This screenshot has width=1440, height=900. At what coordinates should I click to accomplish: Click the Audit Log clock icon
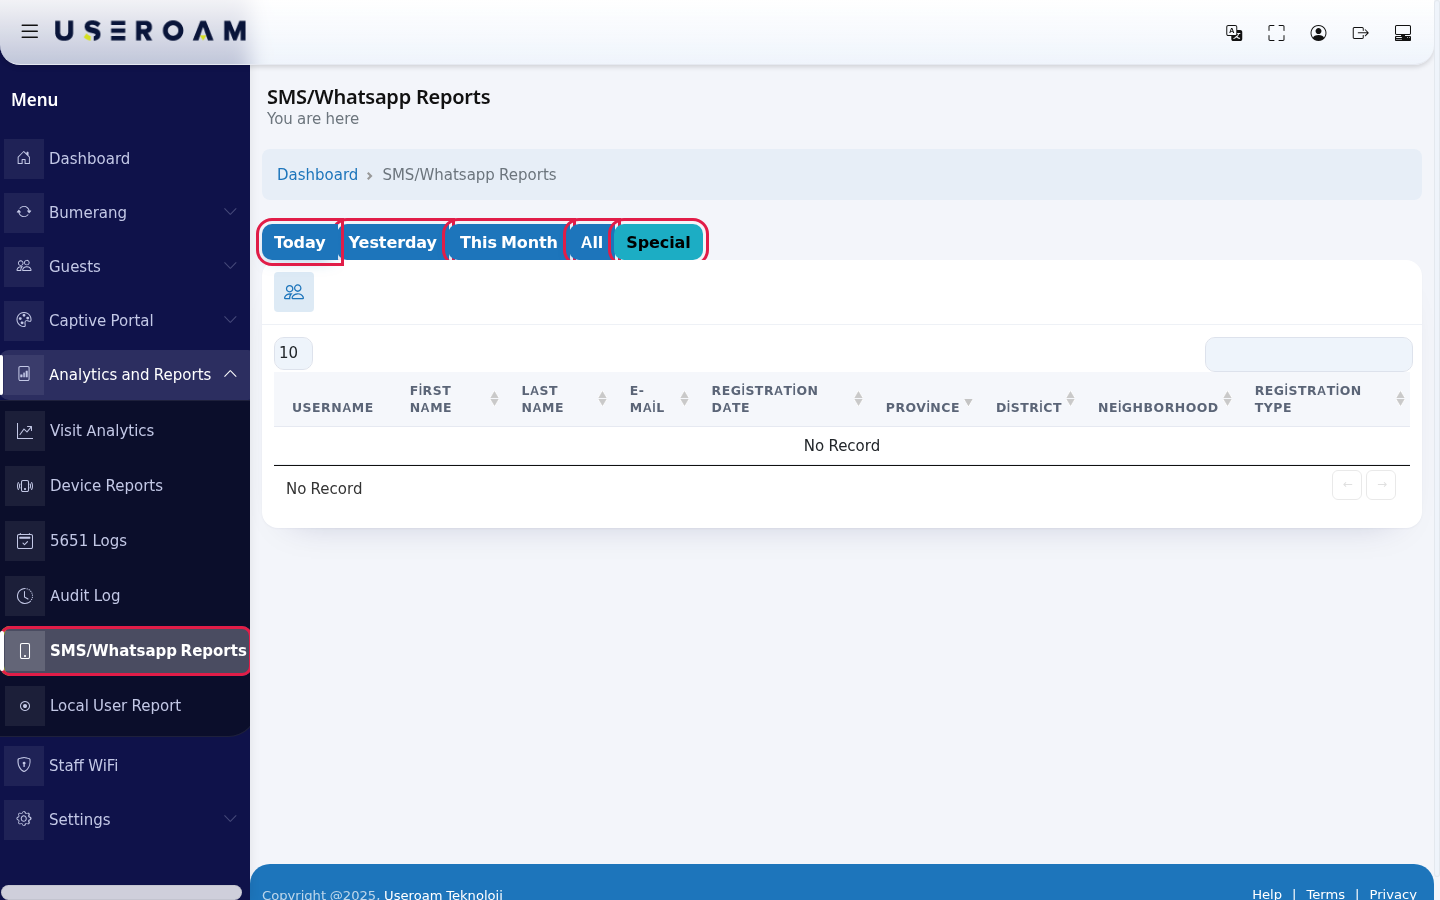[25, 596]
